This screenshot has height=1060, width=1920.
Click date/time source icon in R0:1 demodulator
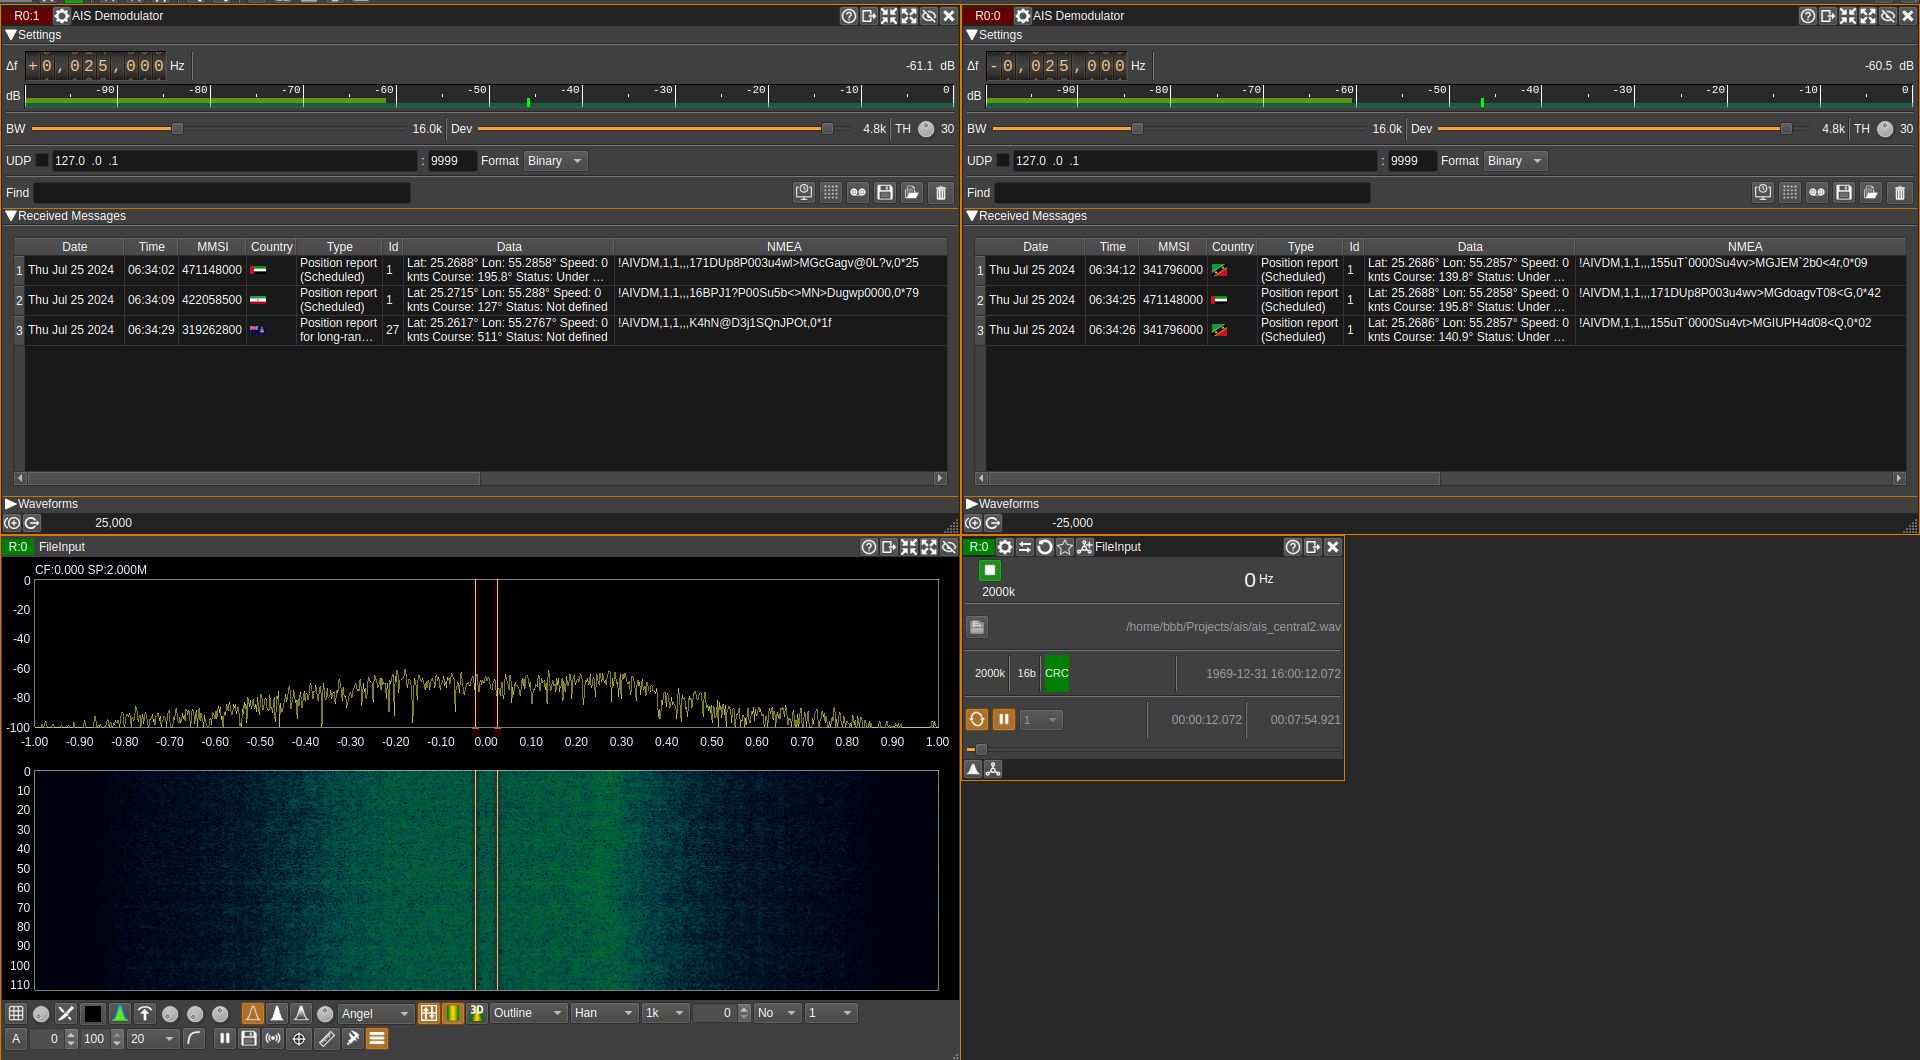[804, 192]
